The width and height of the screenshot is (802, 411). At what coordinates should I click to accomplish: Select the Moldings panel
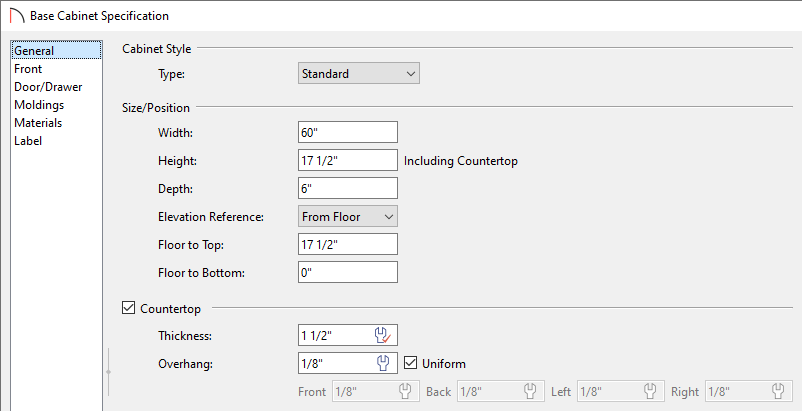(39, 105)
